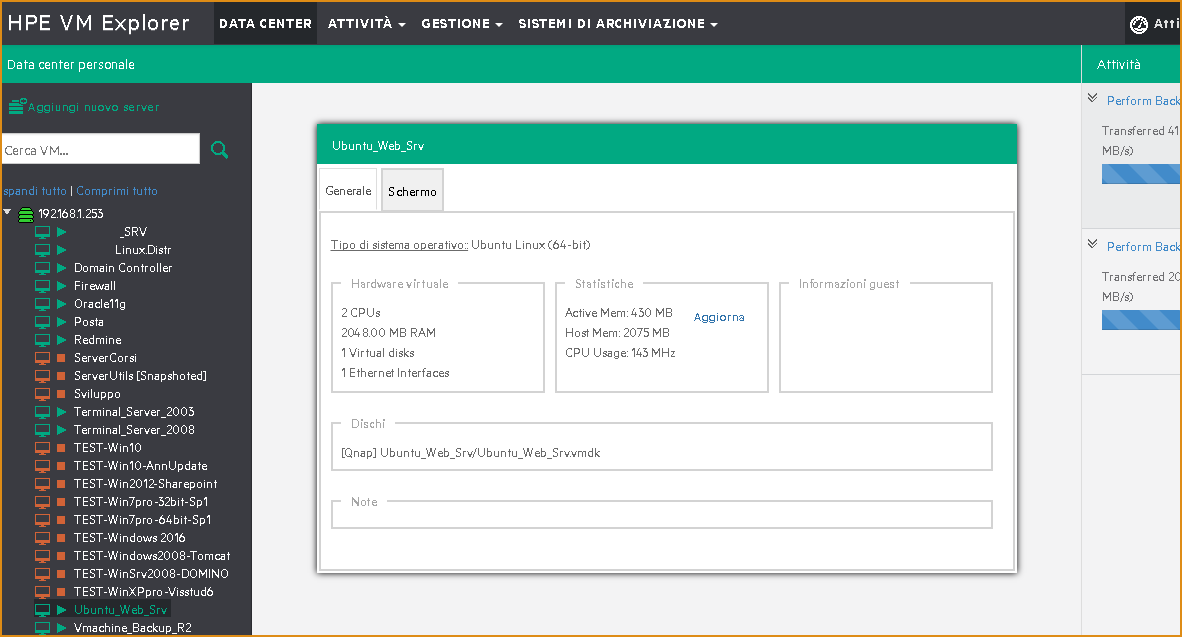The width and height of the screenshot is (1182, 637).
Task: Select the Redmine VM entry
Action: [97, 340]
